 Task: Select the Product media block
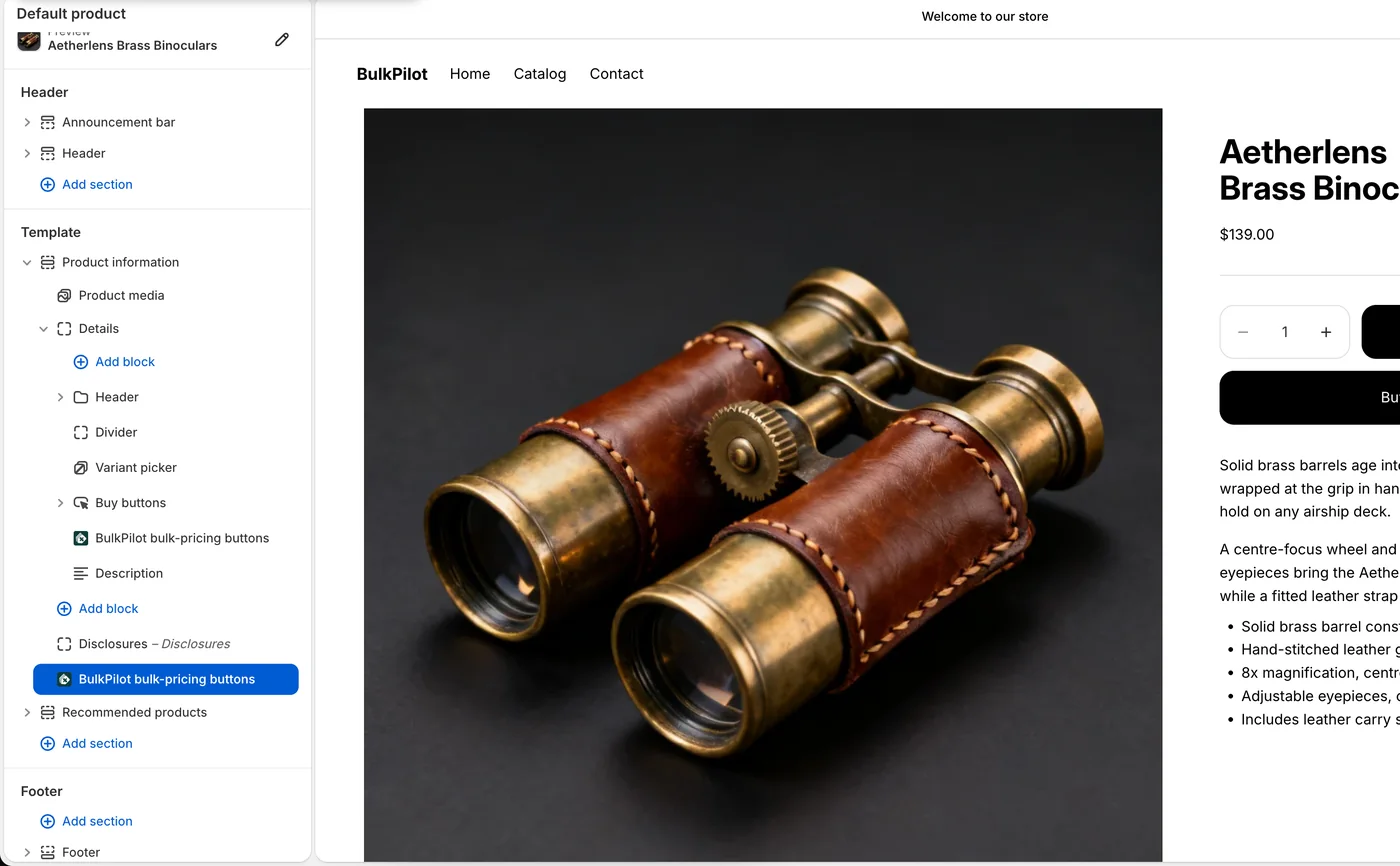click(x=121, y=295)
